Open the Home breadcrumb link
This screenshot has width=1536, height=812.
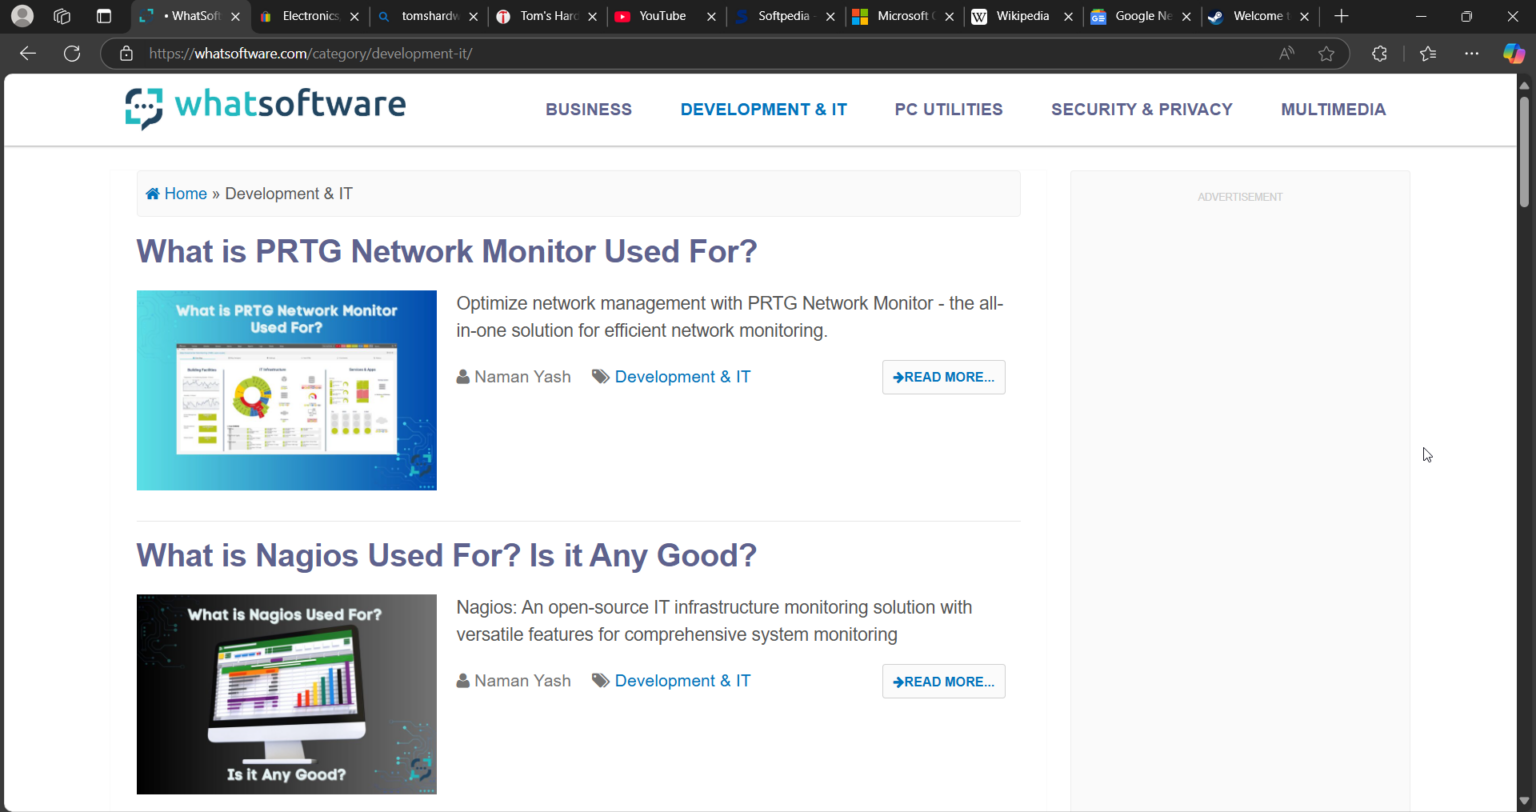click(185, 193)
